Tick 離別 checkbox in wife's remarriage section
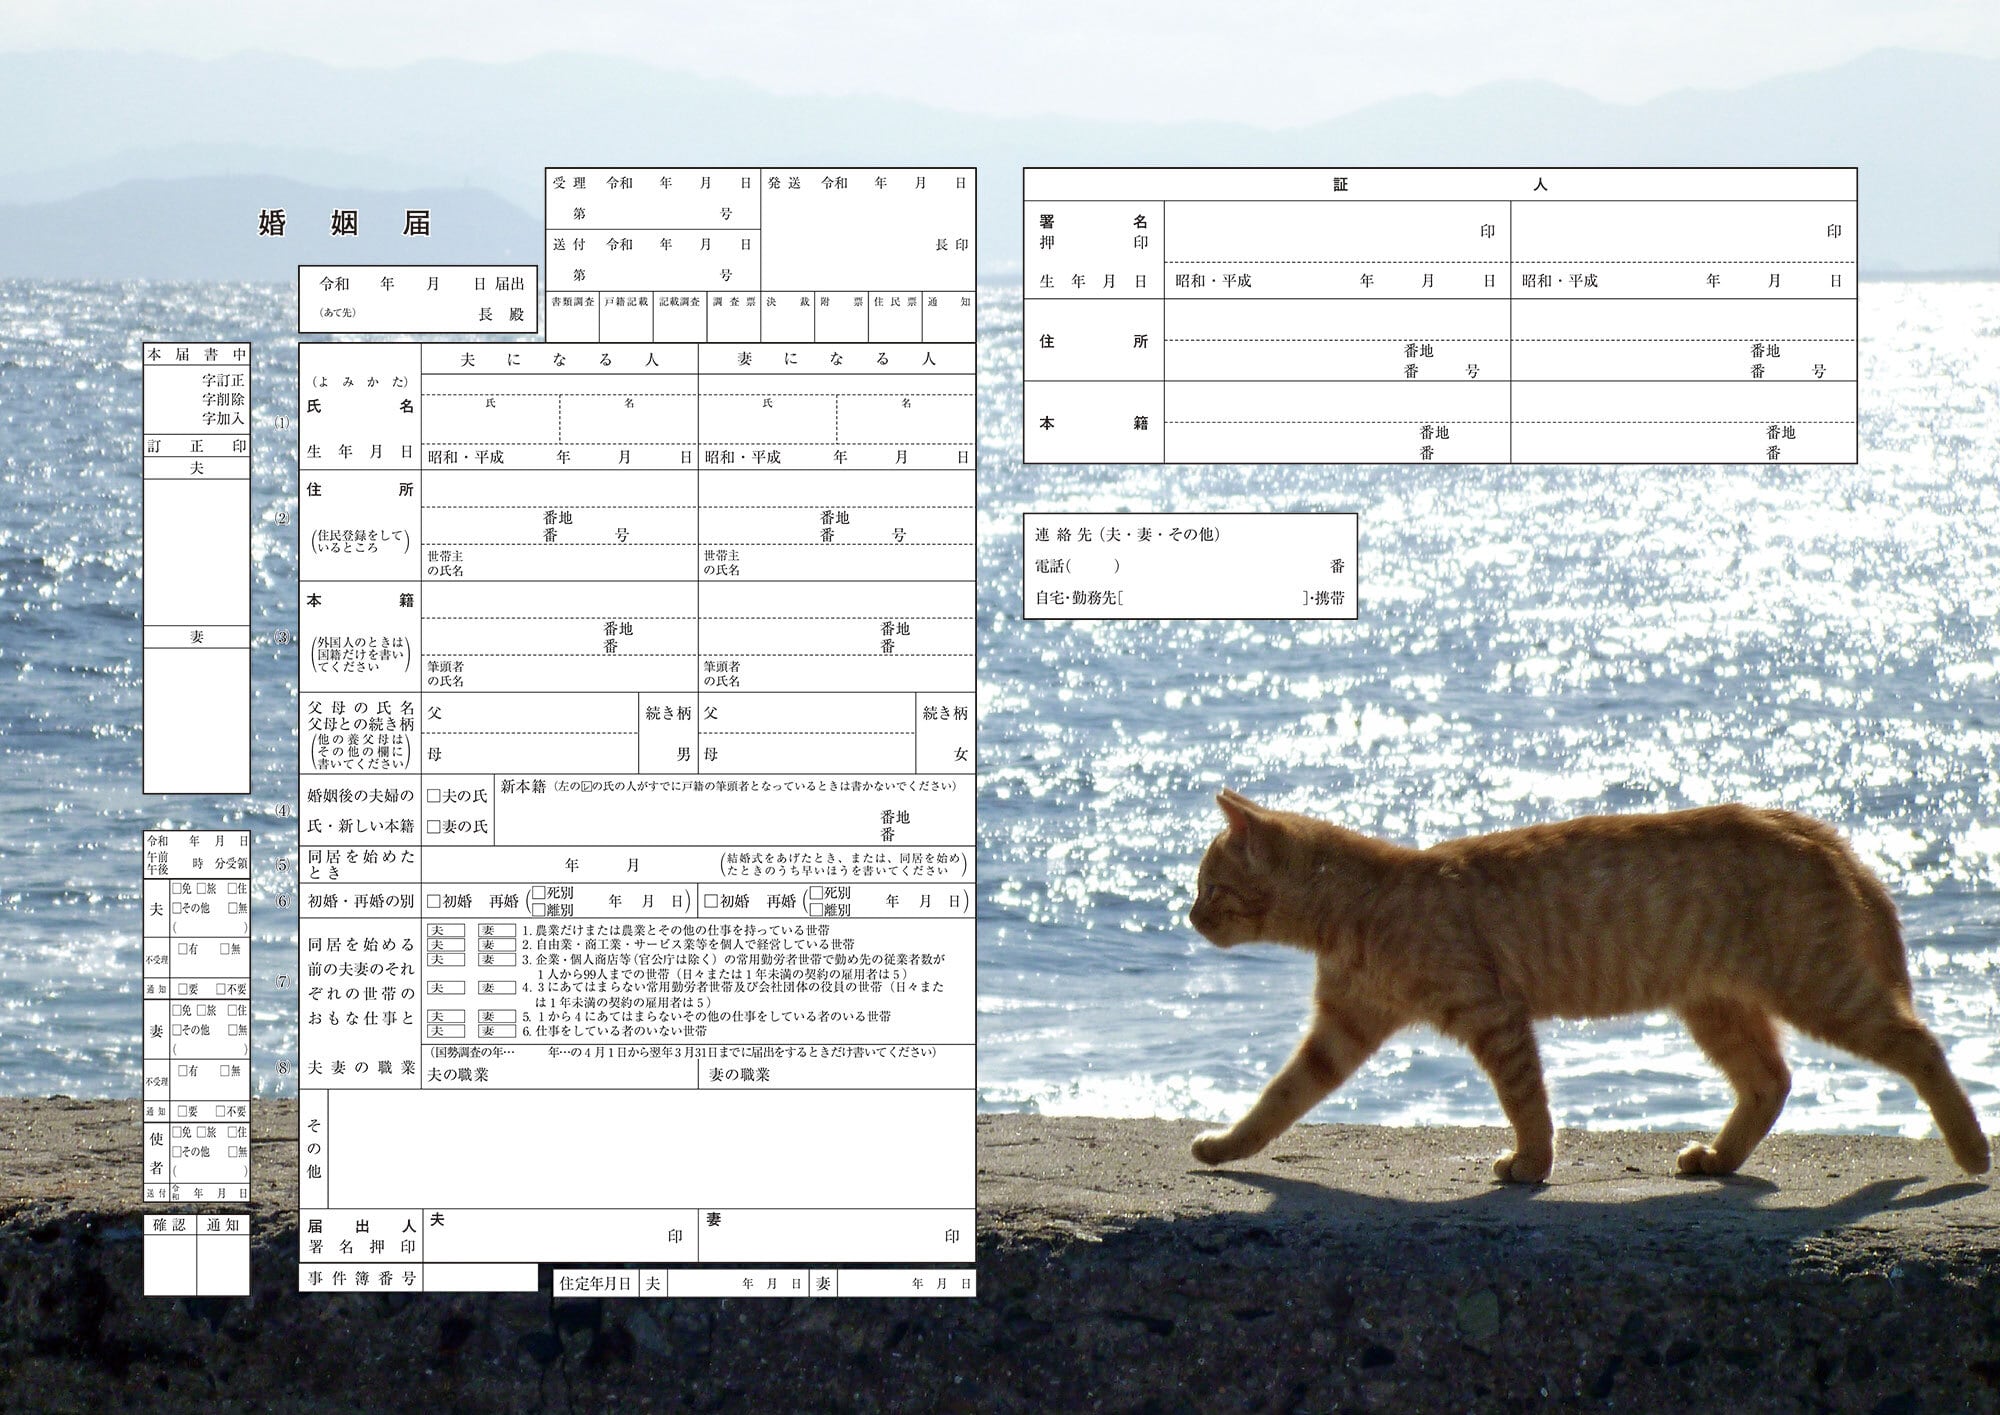The height and width of the screenshot is (1415, 2000). tap(815, 910)
